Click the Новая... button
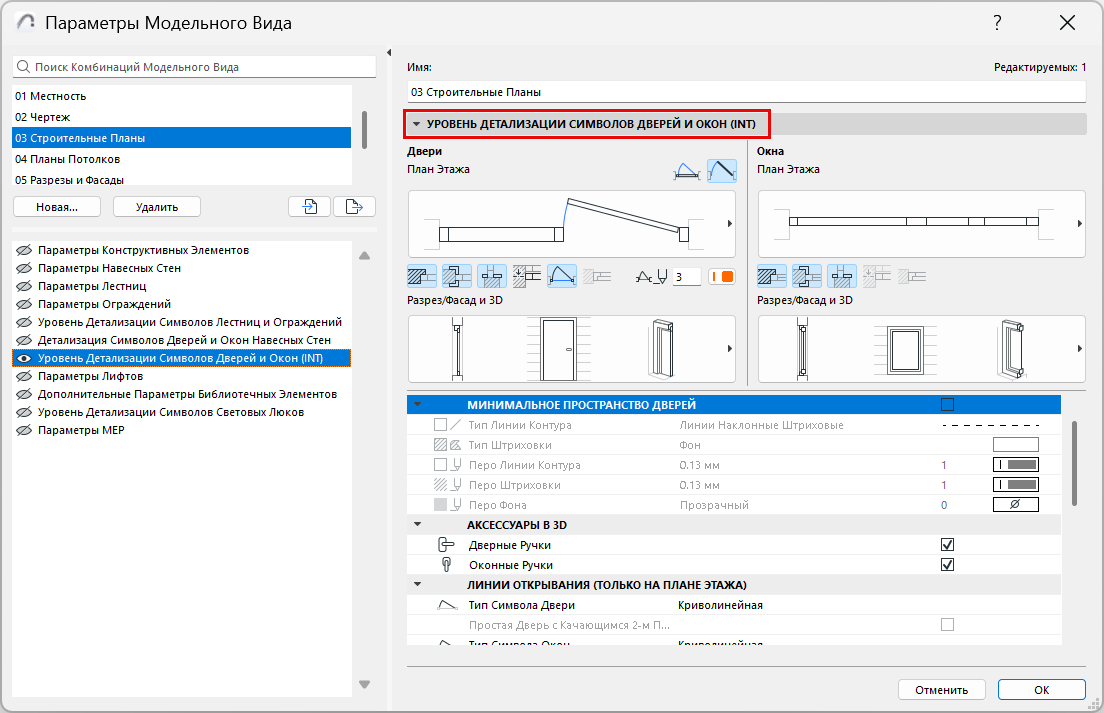1104x713 pixels. coord(57,207)
